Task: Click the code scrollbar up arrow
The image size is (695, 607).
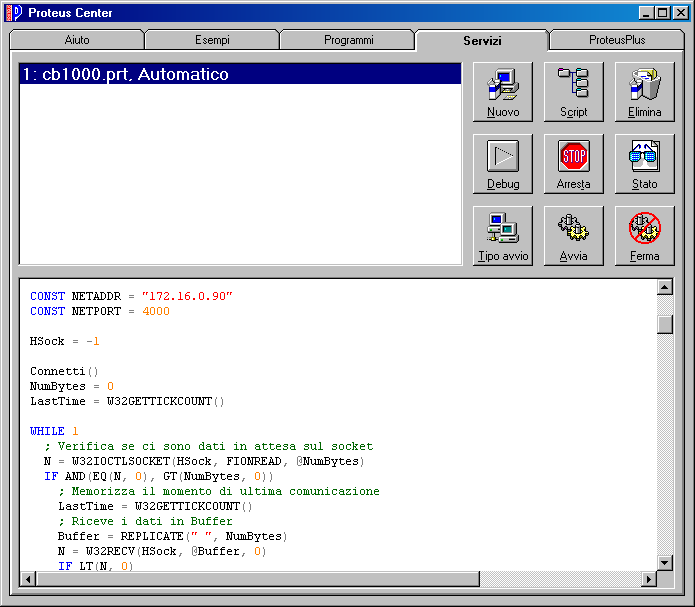Action: click(664, 287)
